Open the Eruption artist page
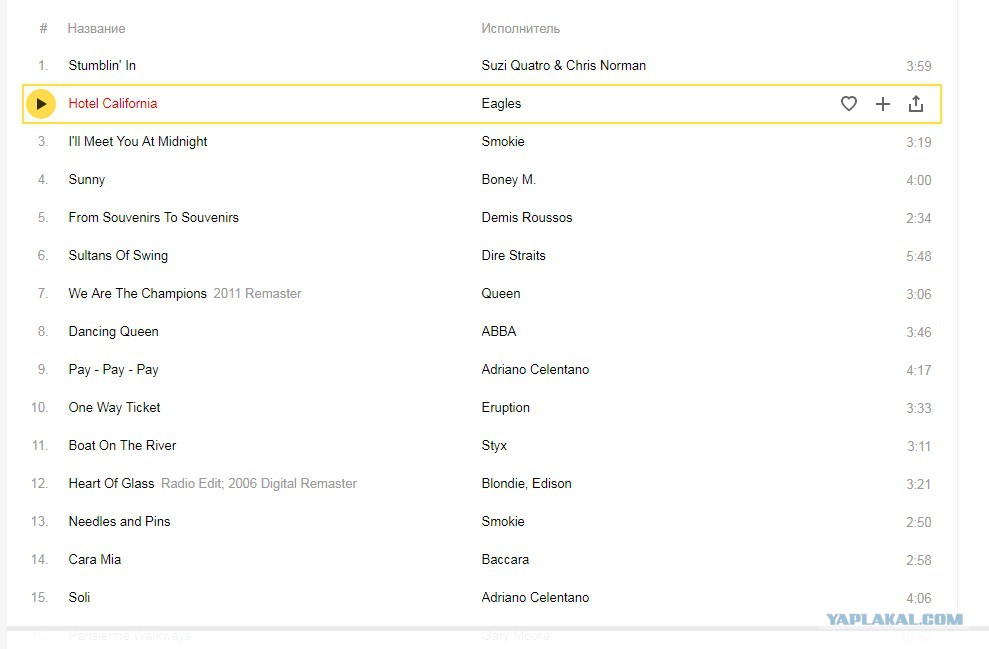The image size is (989, 649). 505,407
